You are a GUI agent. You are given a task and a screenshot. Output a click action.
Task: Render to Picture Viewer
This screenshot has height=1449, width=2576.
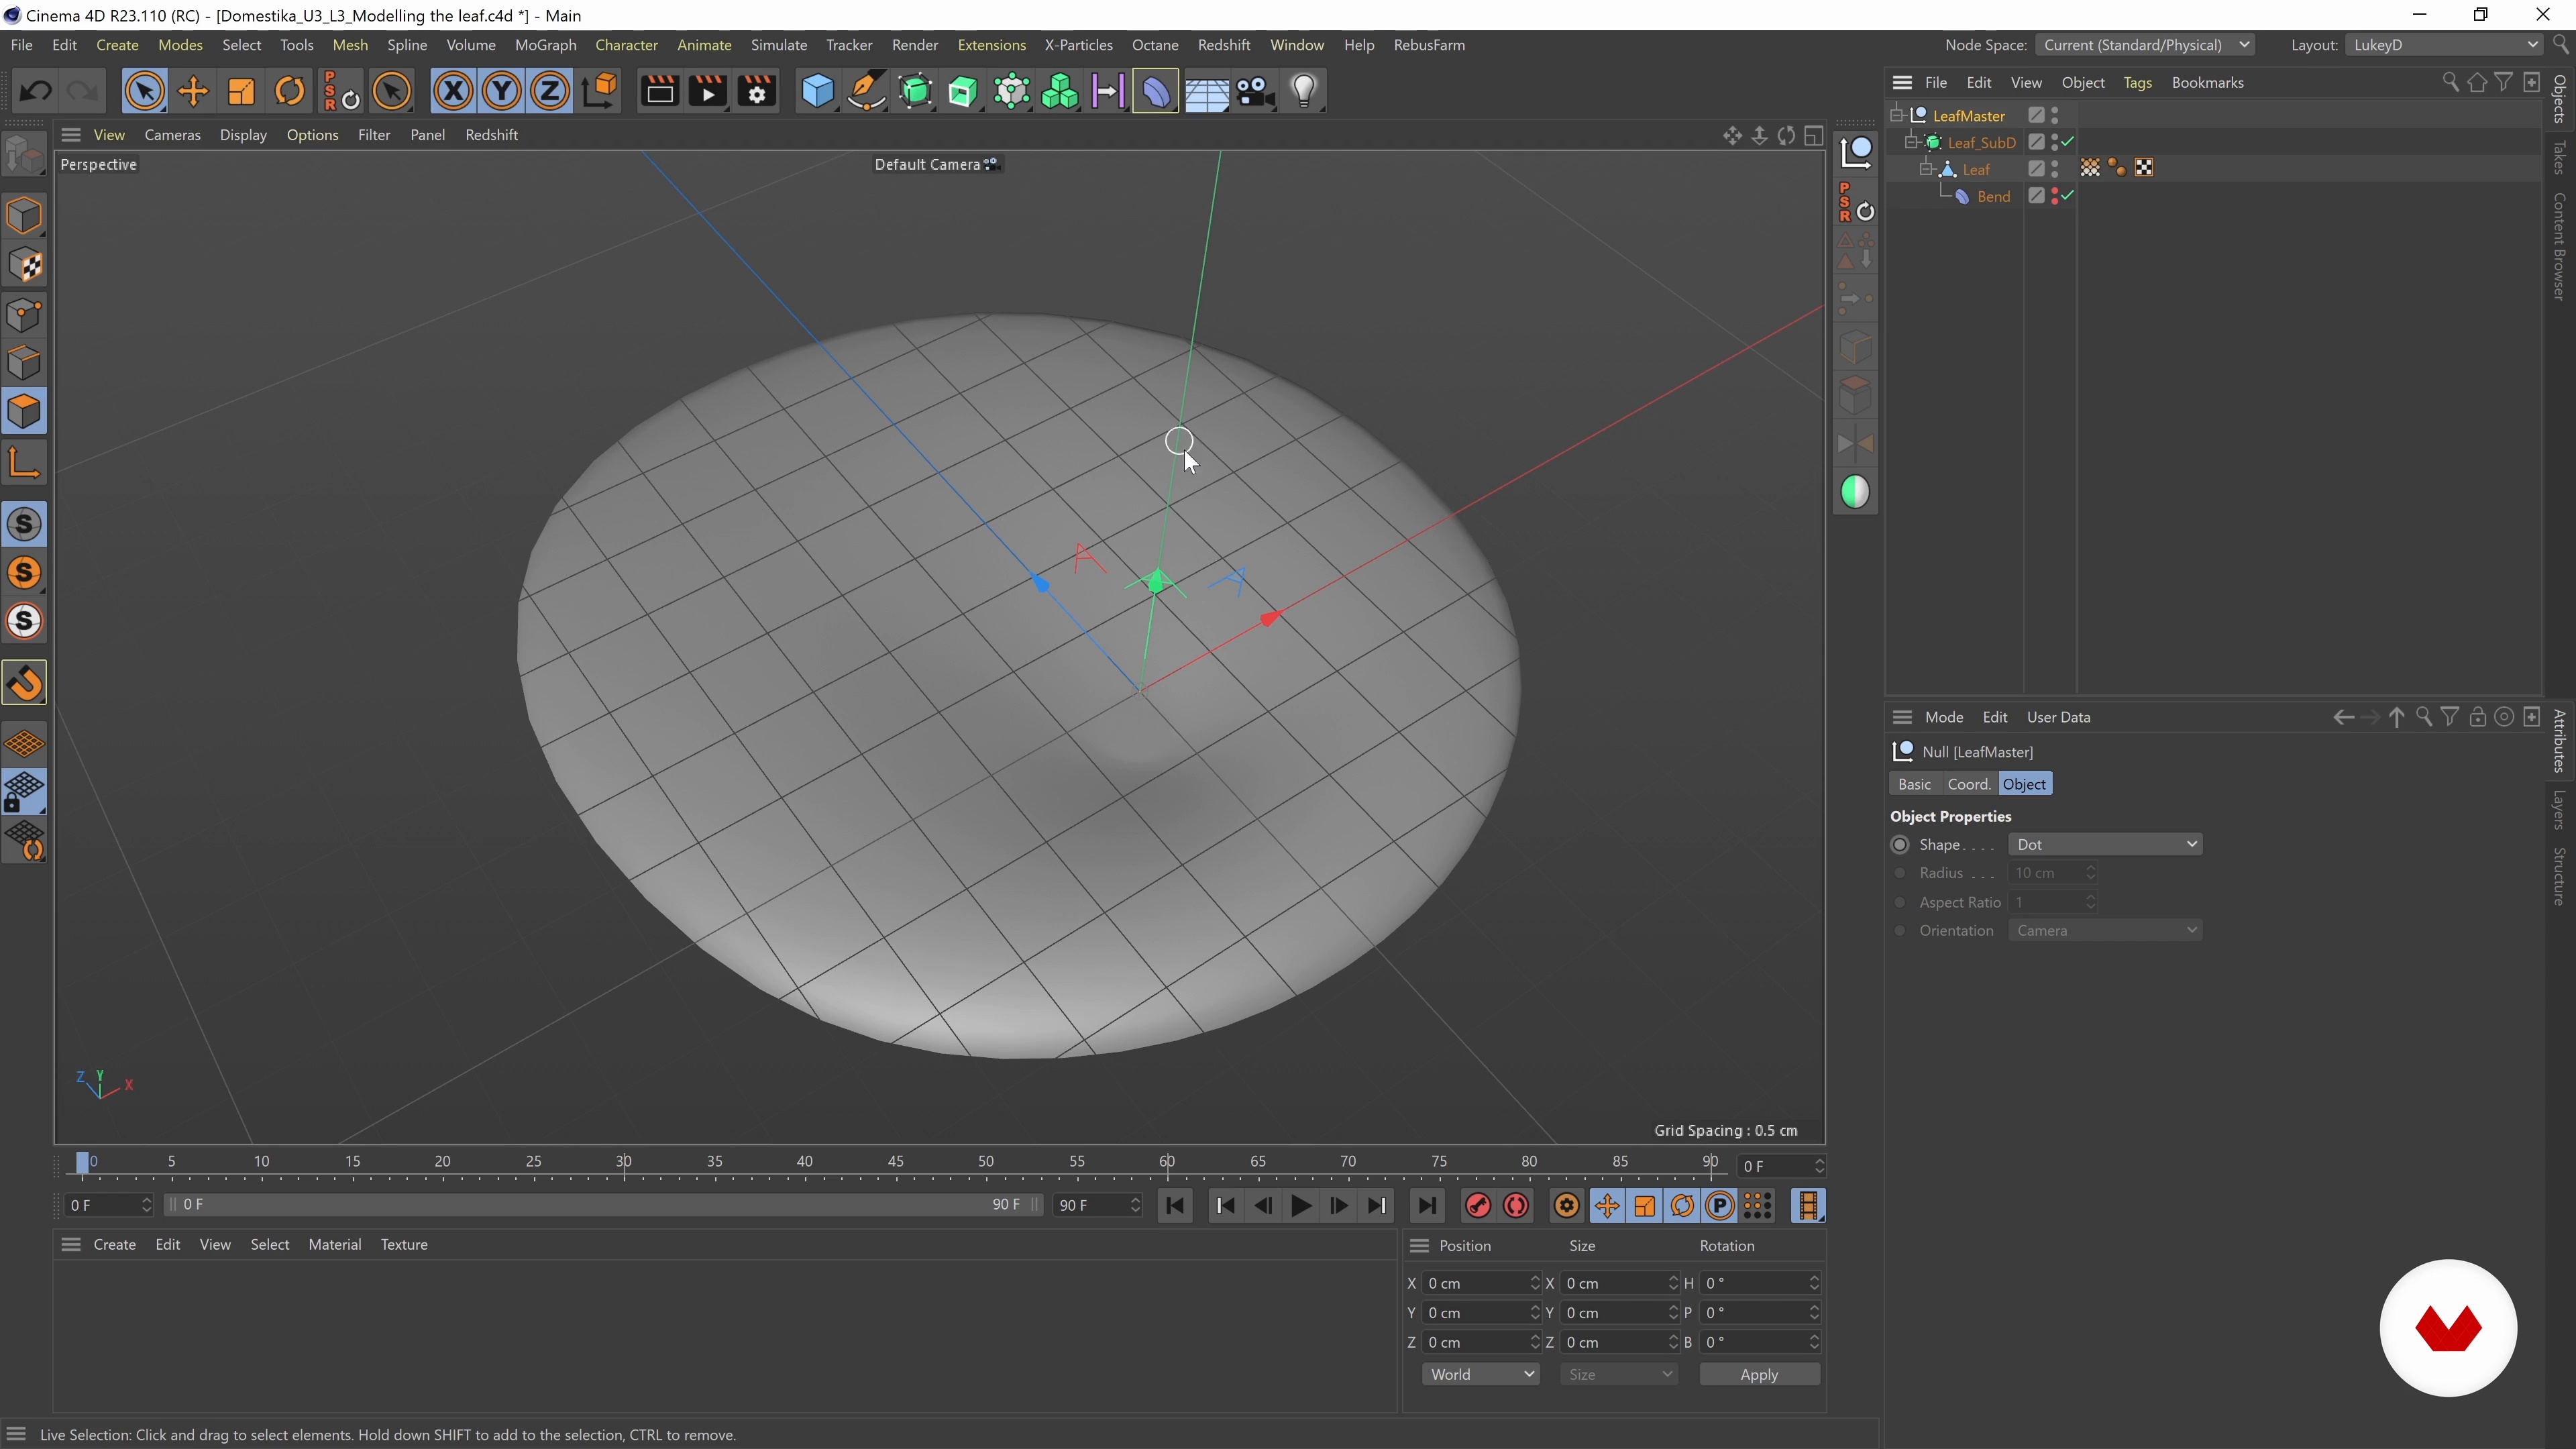(x=708, y=92)
